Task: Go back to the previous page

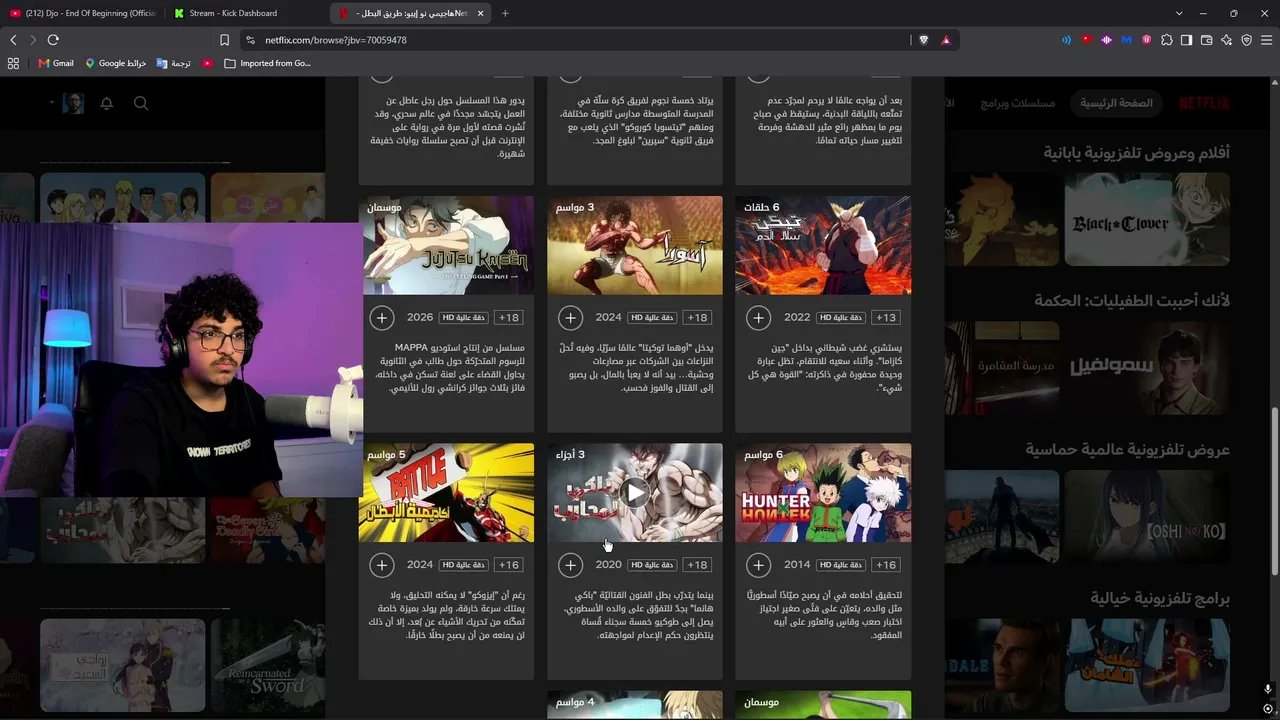Action: tap(13, 40)
